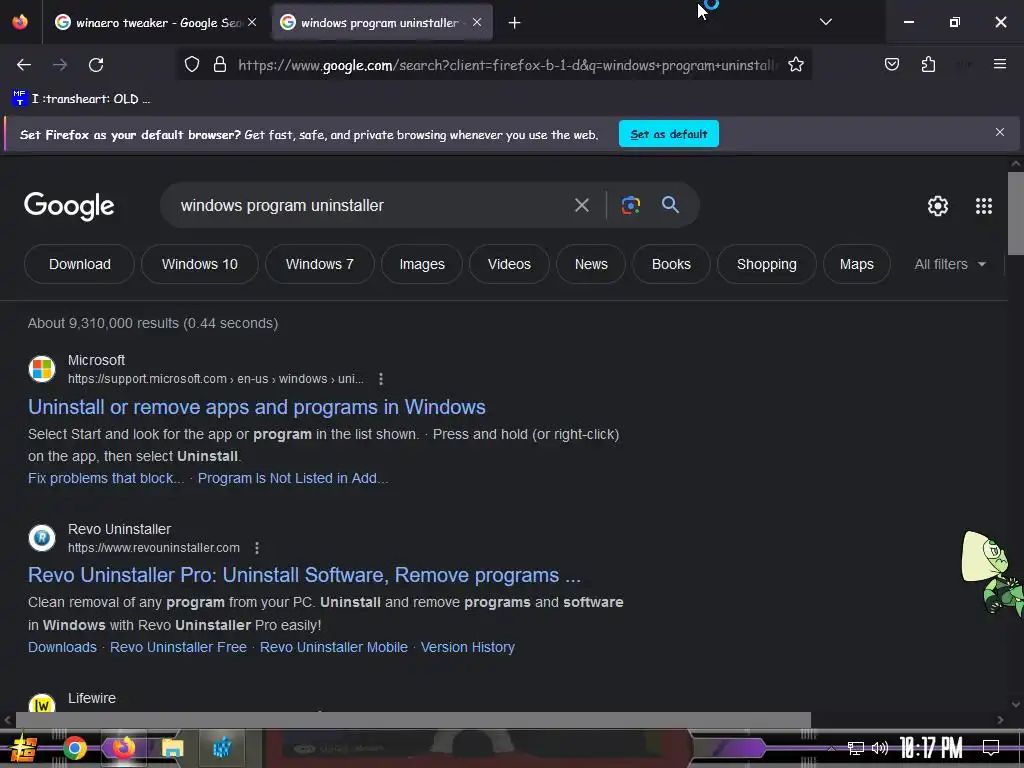Image resolution: width=1024 pixels, height=768 pixels.
Task: Open the :transheart: OLD bookmark
Action: pyautogui.click(x=81, y=99)
